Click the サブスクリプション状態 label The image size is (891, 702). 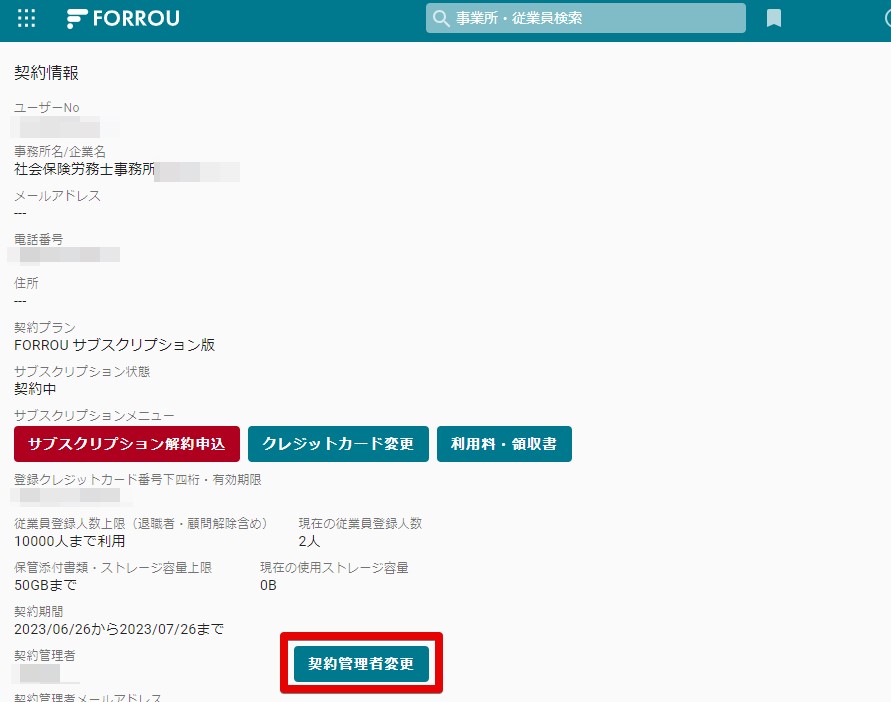pos(82,371)
